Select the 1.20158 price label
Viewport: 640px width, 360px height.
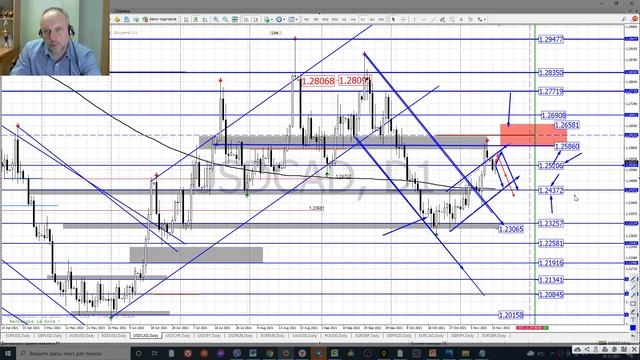tap(511, 315)
